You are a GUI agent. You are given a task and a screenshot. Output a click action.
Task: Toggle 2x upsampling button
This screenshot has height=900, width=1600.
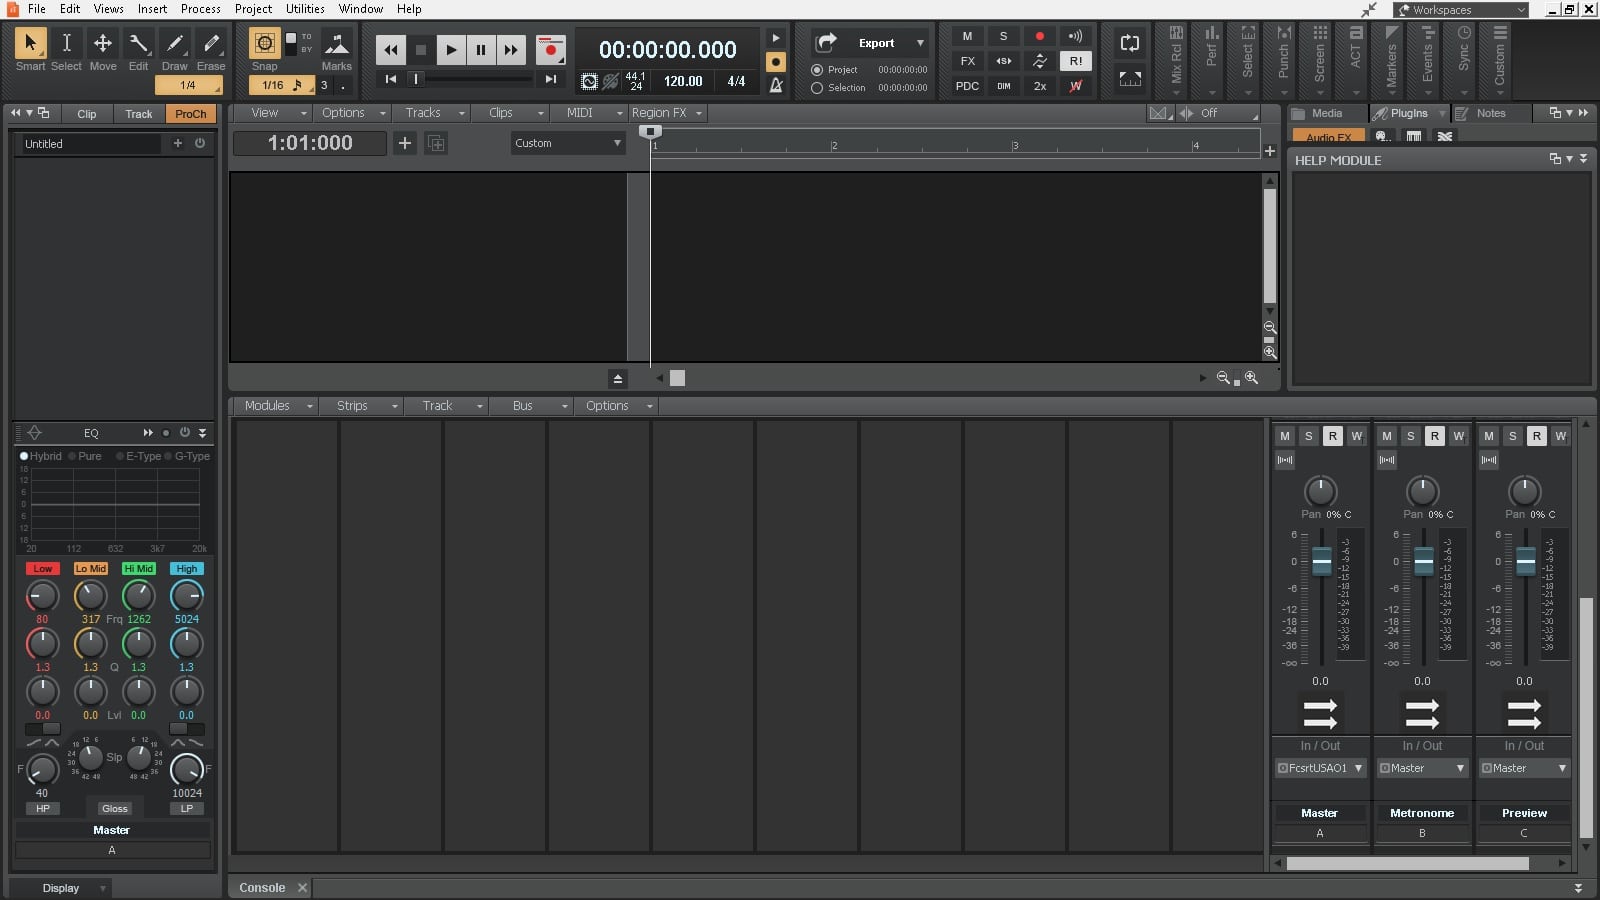point(1040,86)
